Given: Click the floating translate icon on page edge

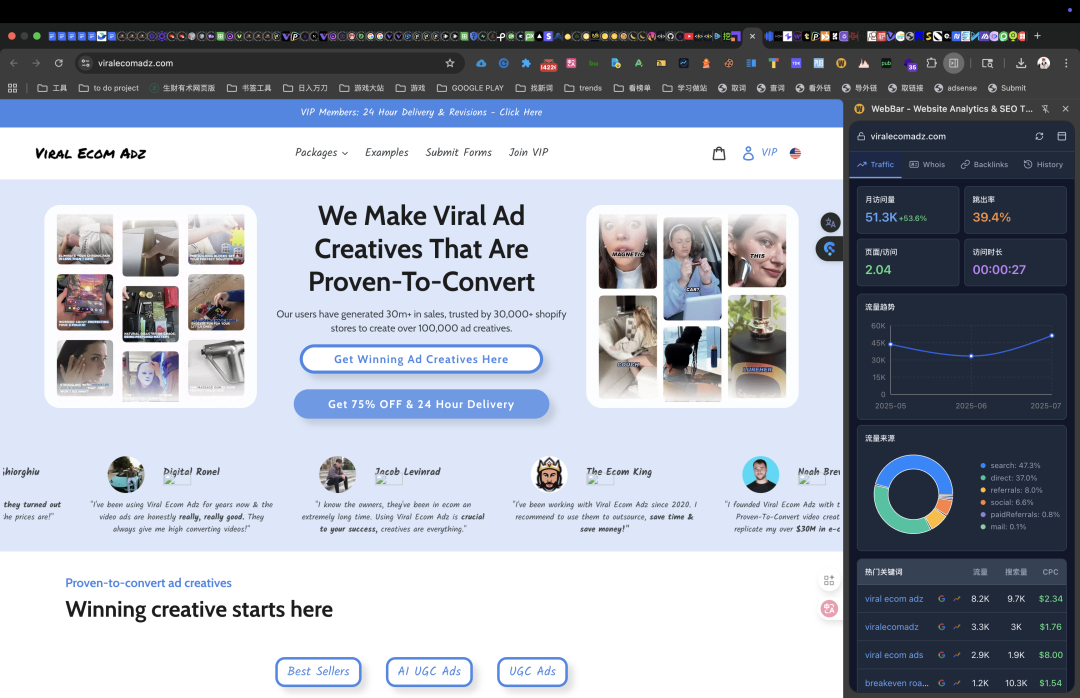Looking at the screenshot, I should point(830,223).
